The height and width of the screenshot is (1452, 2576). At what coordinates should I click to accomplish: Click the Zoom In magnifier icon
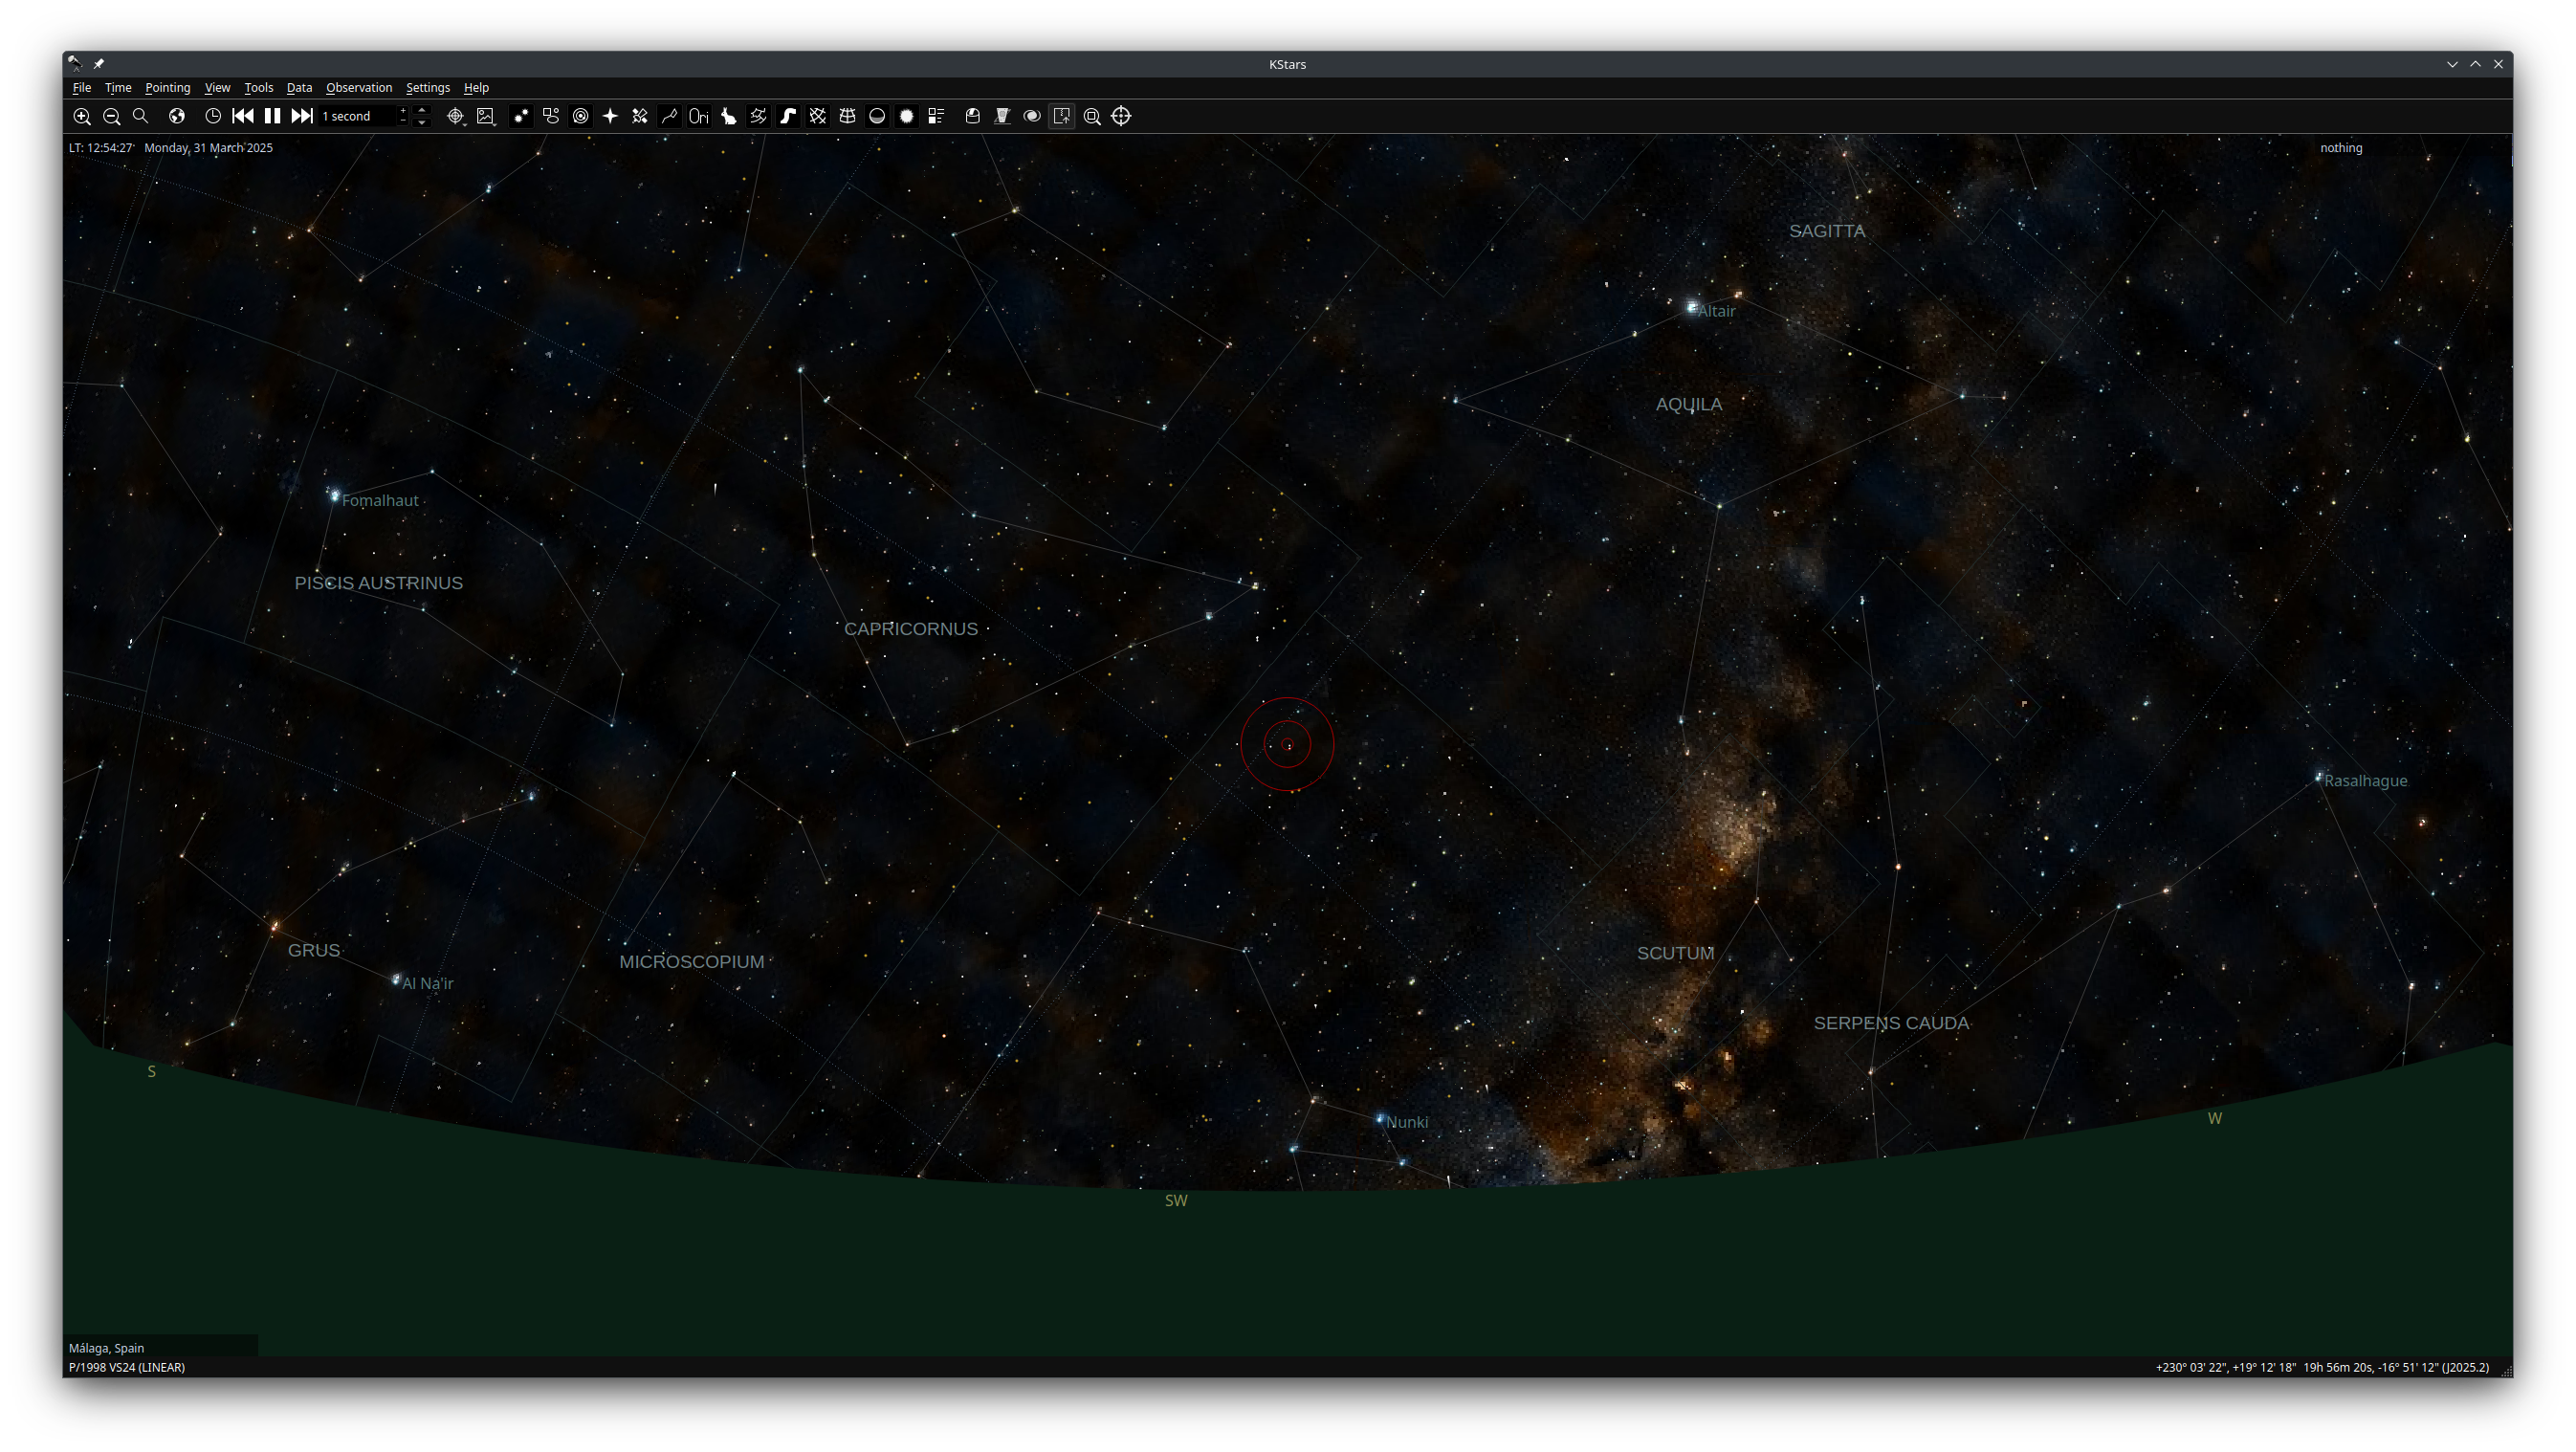pos(82,116)
